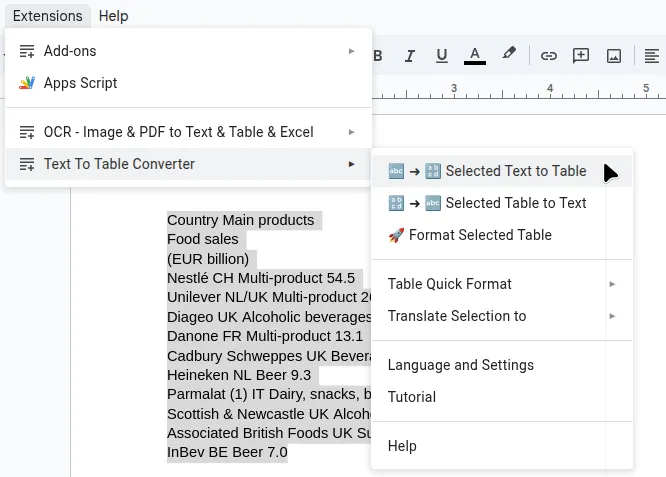Expand the Table Quick Format submenu
This screenshot has height=477, width=666.
point(612,284)
